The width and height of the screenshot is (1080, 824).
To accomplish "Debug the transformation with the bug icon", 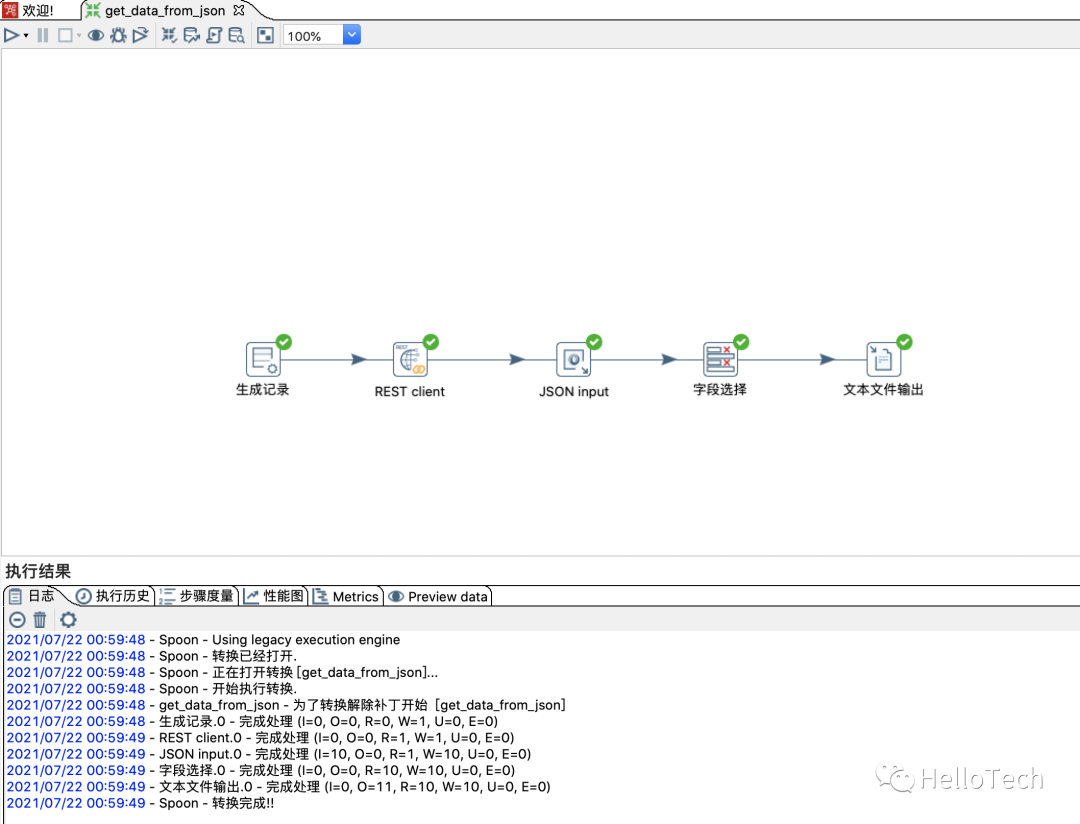I will tap(118, 35).
